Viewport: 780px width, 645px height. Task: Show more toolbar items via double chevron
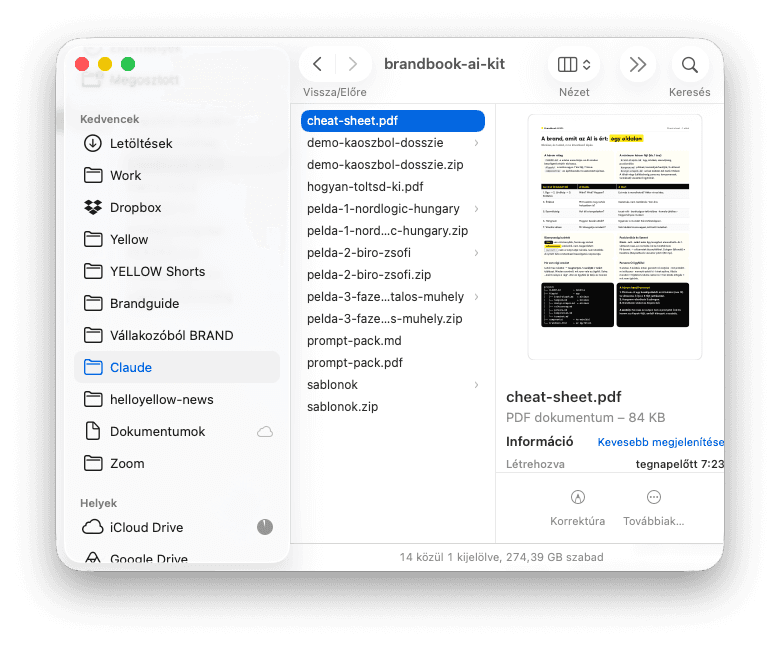pyautogui.click(x=637, y=65)
